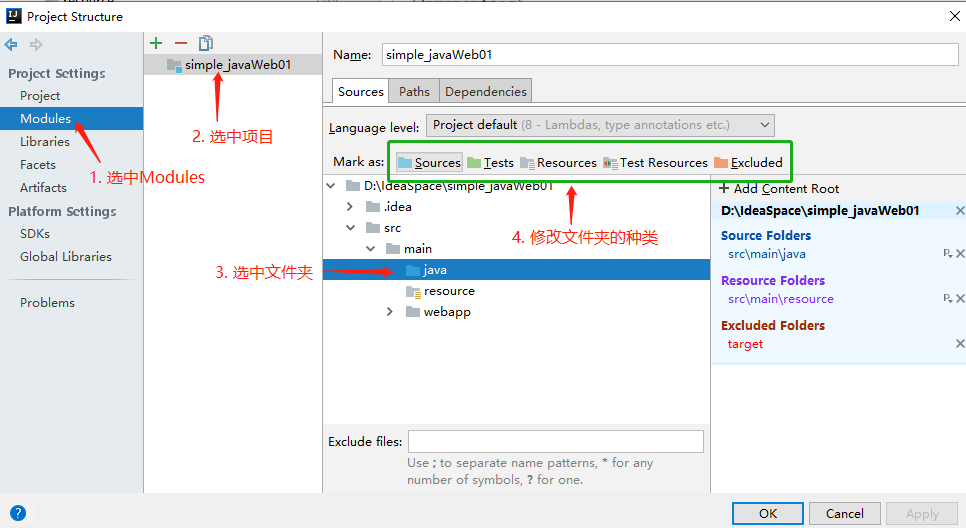Image resolution: width=966 pixels, height=528 pixels.
Task: Switch to the Dependencies tab
Action: coord(485,91)
